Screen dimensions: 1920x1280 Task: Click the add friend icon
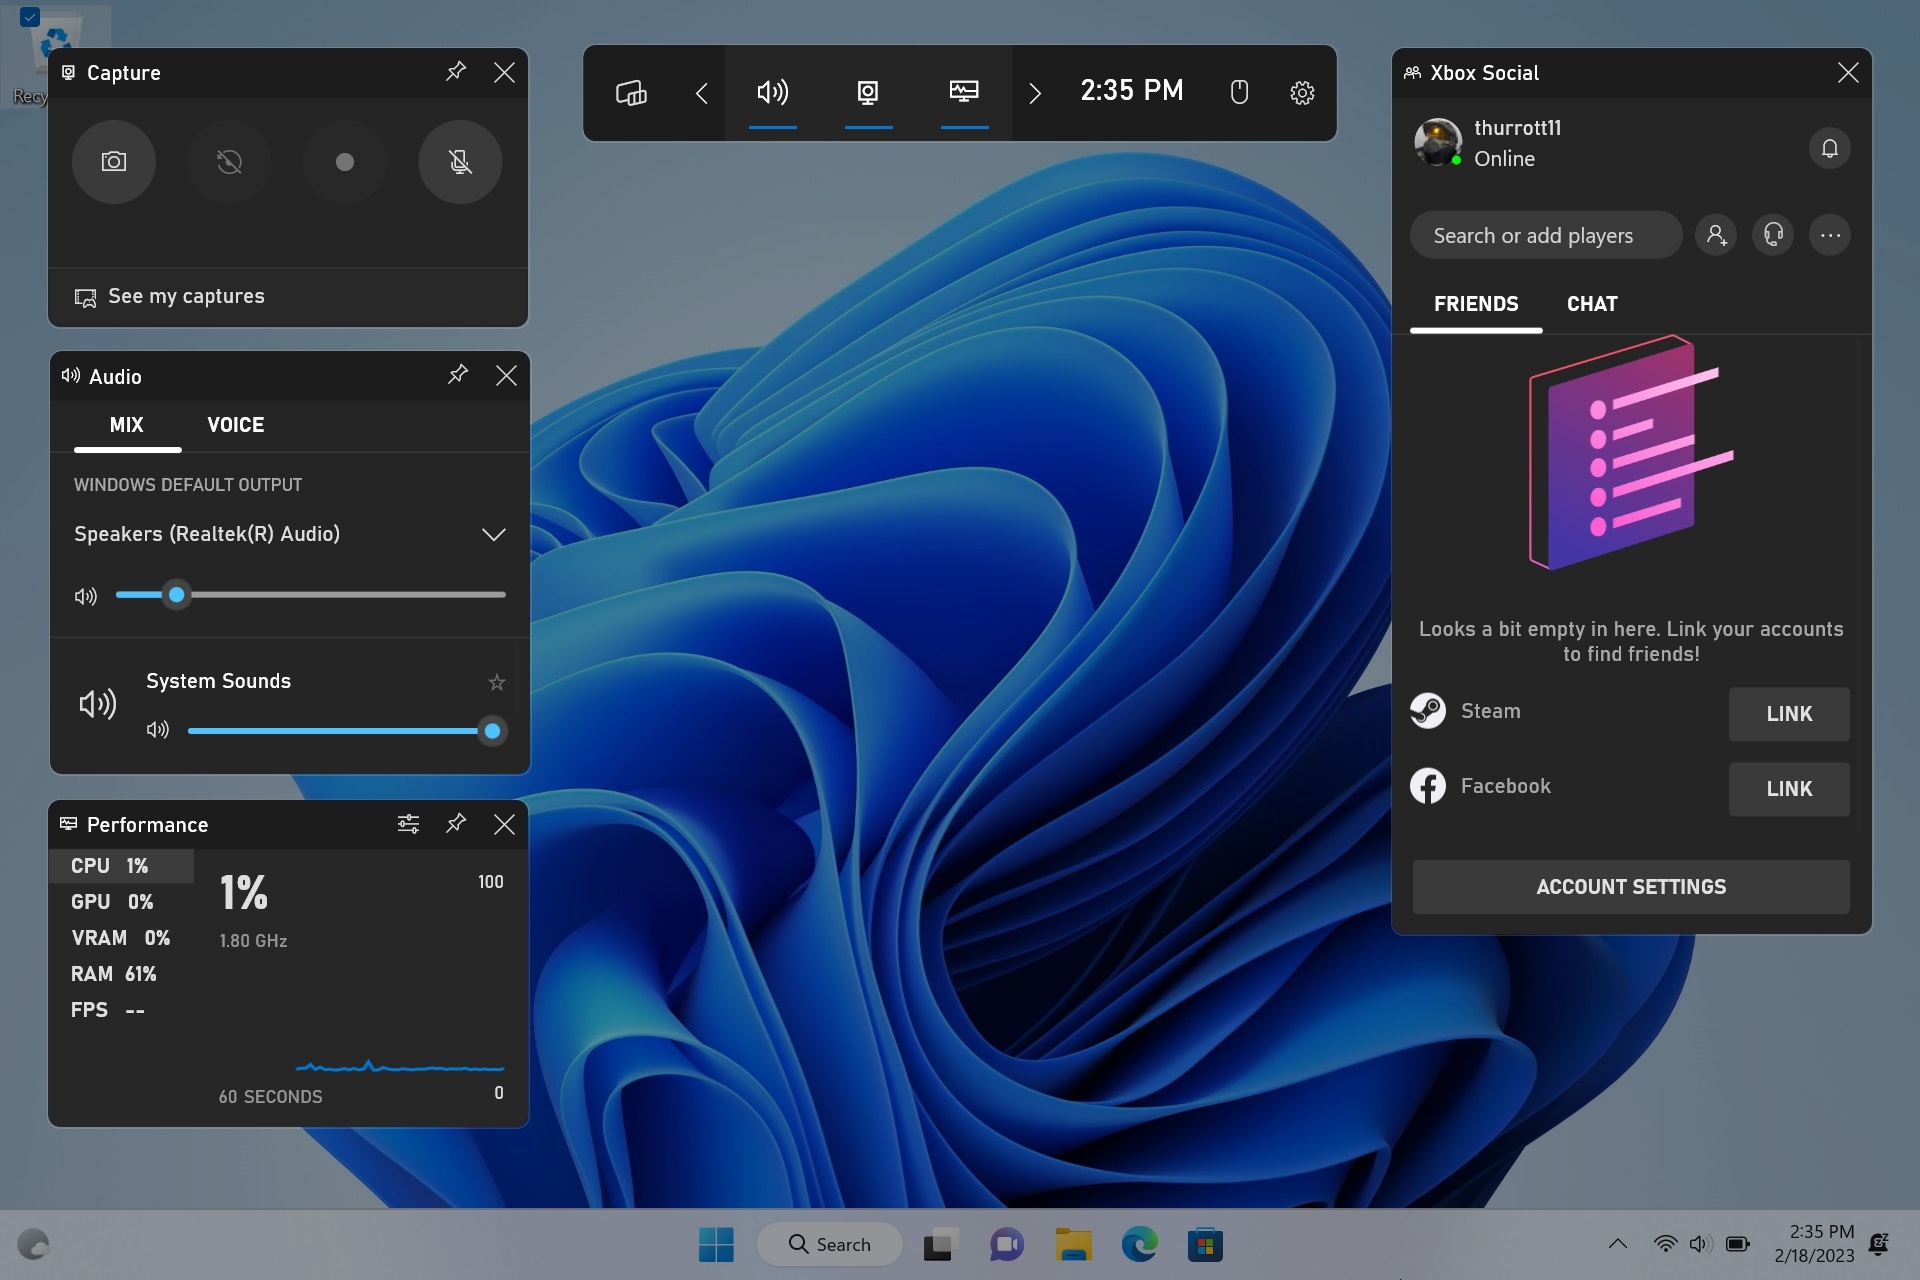point(1716,235)
